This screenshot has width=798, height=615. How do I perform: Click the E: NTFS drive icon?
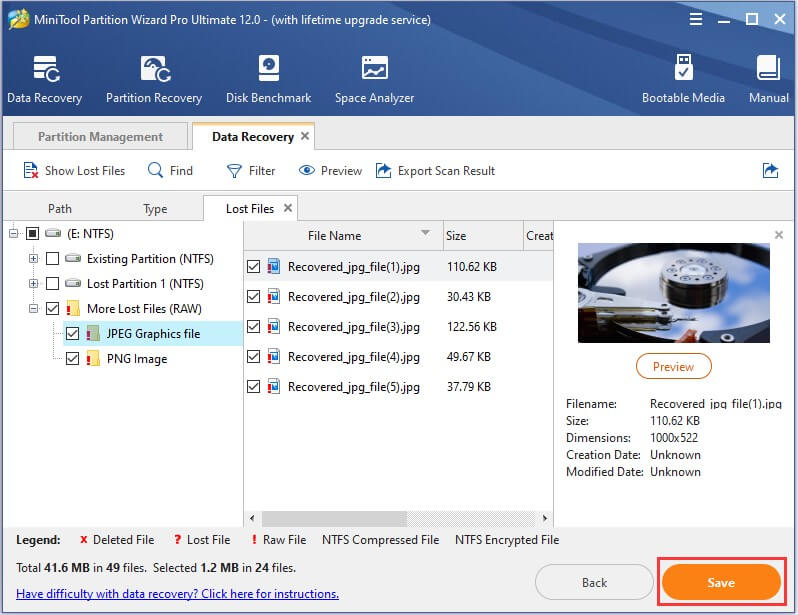pyautogui.click(x=53, y=234)
